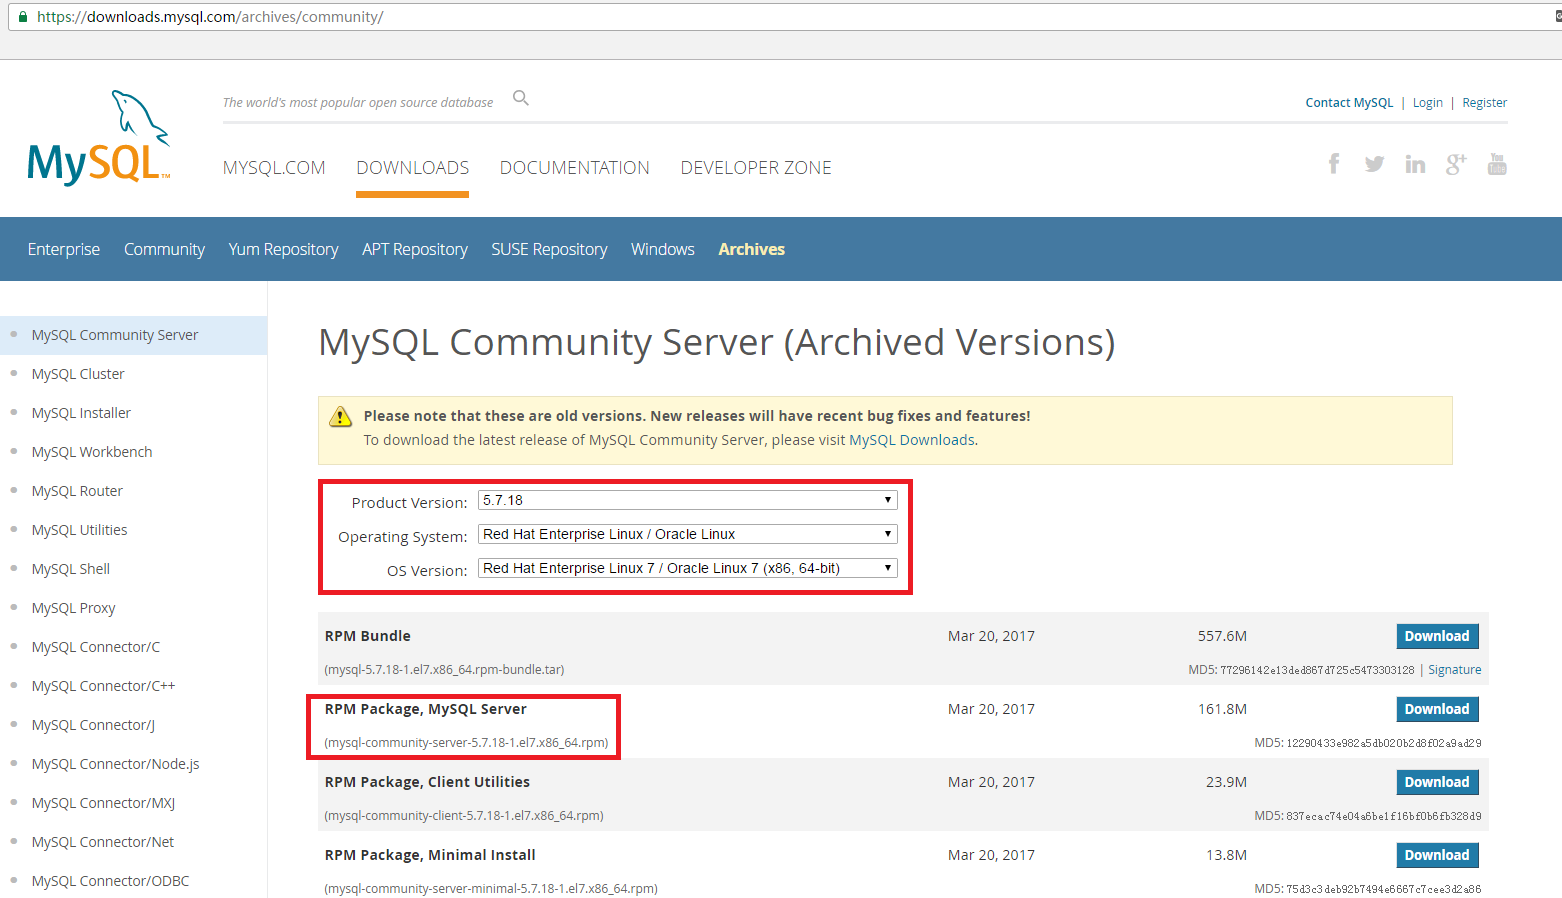Screen dimensions: 1562x898
Task: Select Archives nav item
Action: pos(752,249)
